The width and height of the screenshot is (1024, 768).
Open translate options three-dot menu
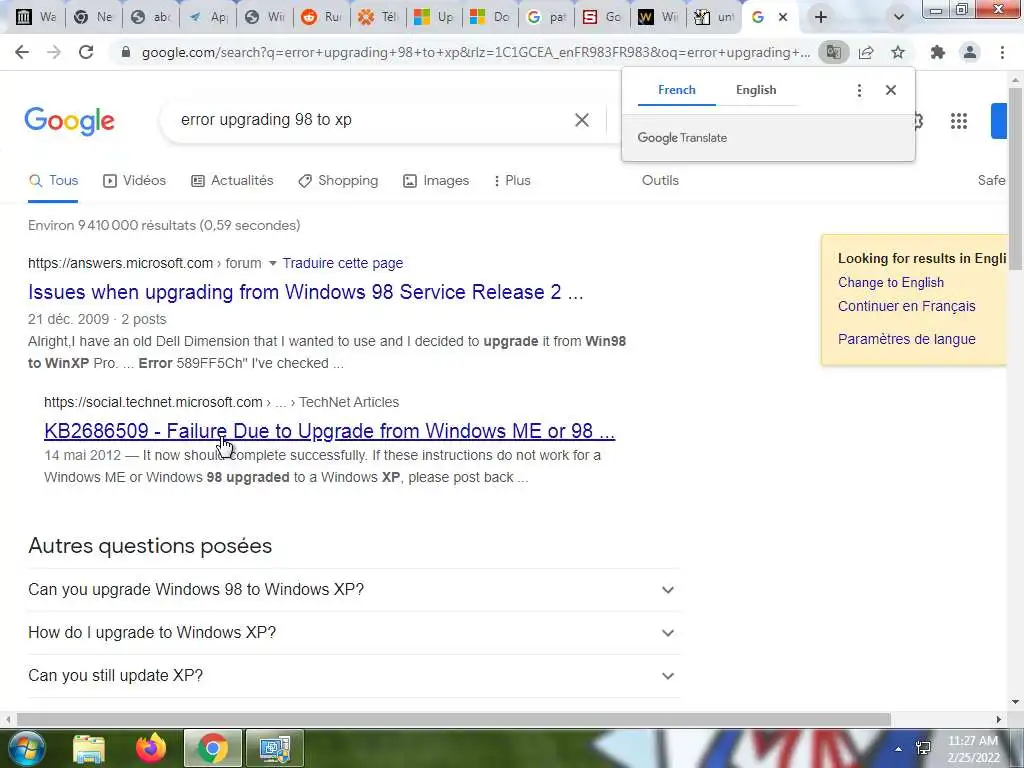(x=859, y=90)
